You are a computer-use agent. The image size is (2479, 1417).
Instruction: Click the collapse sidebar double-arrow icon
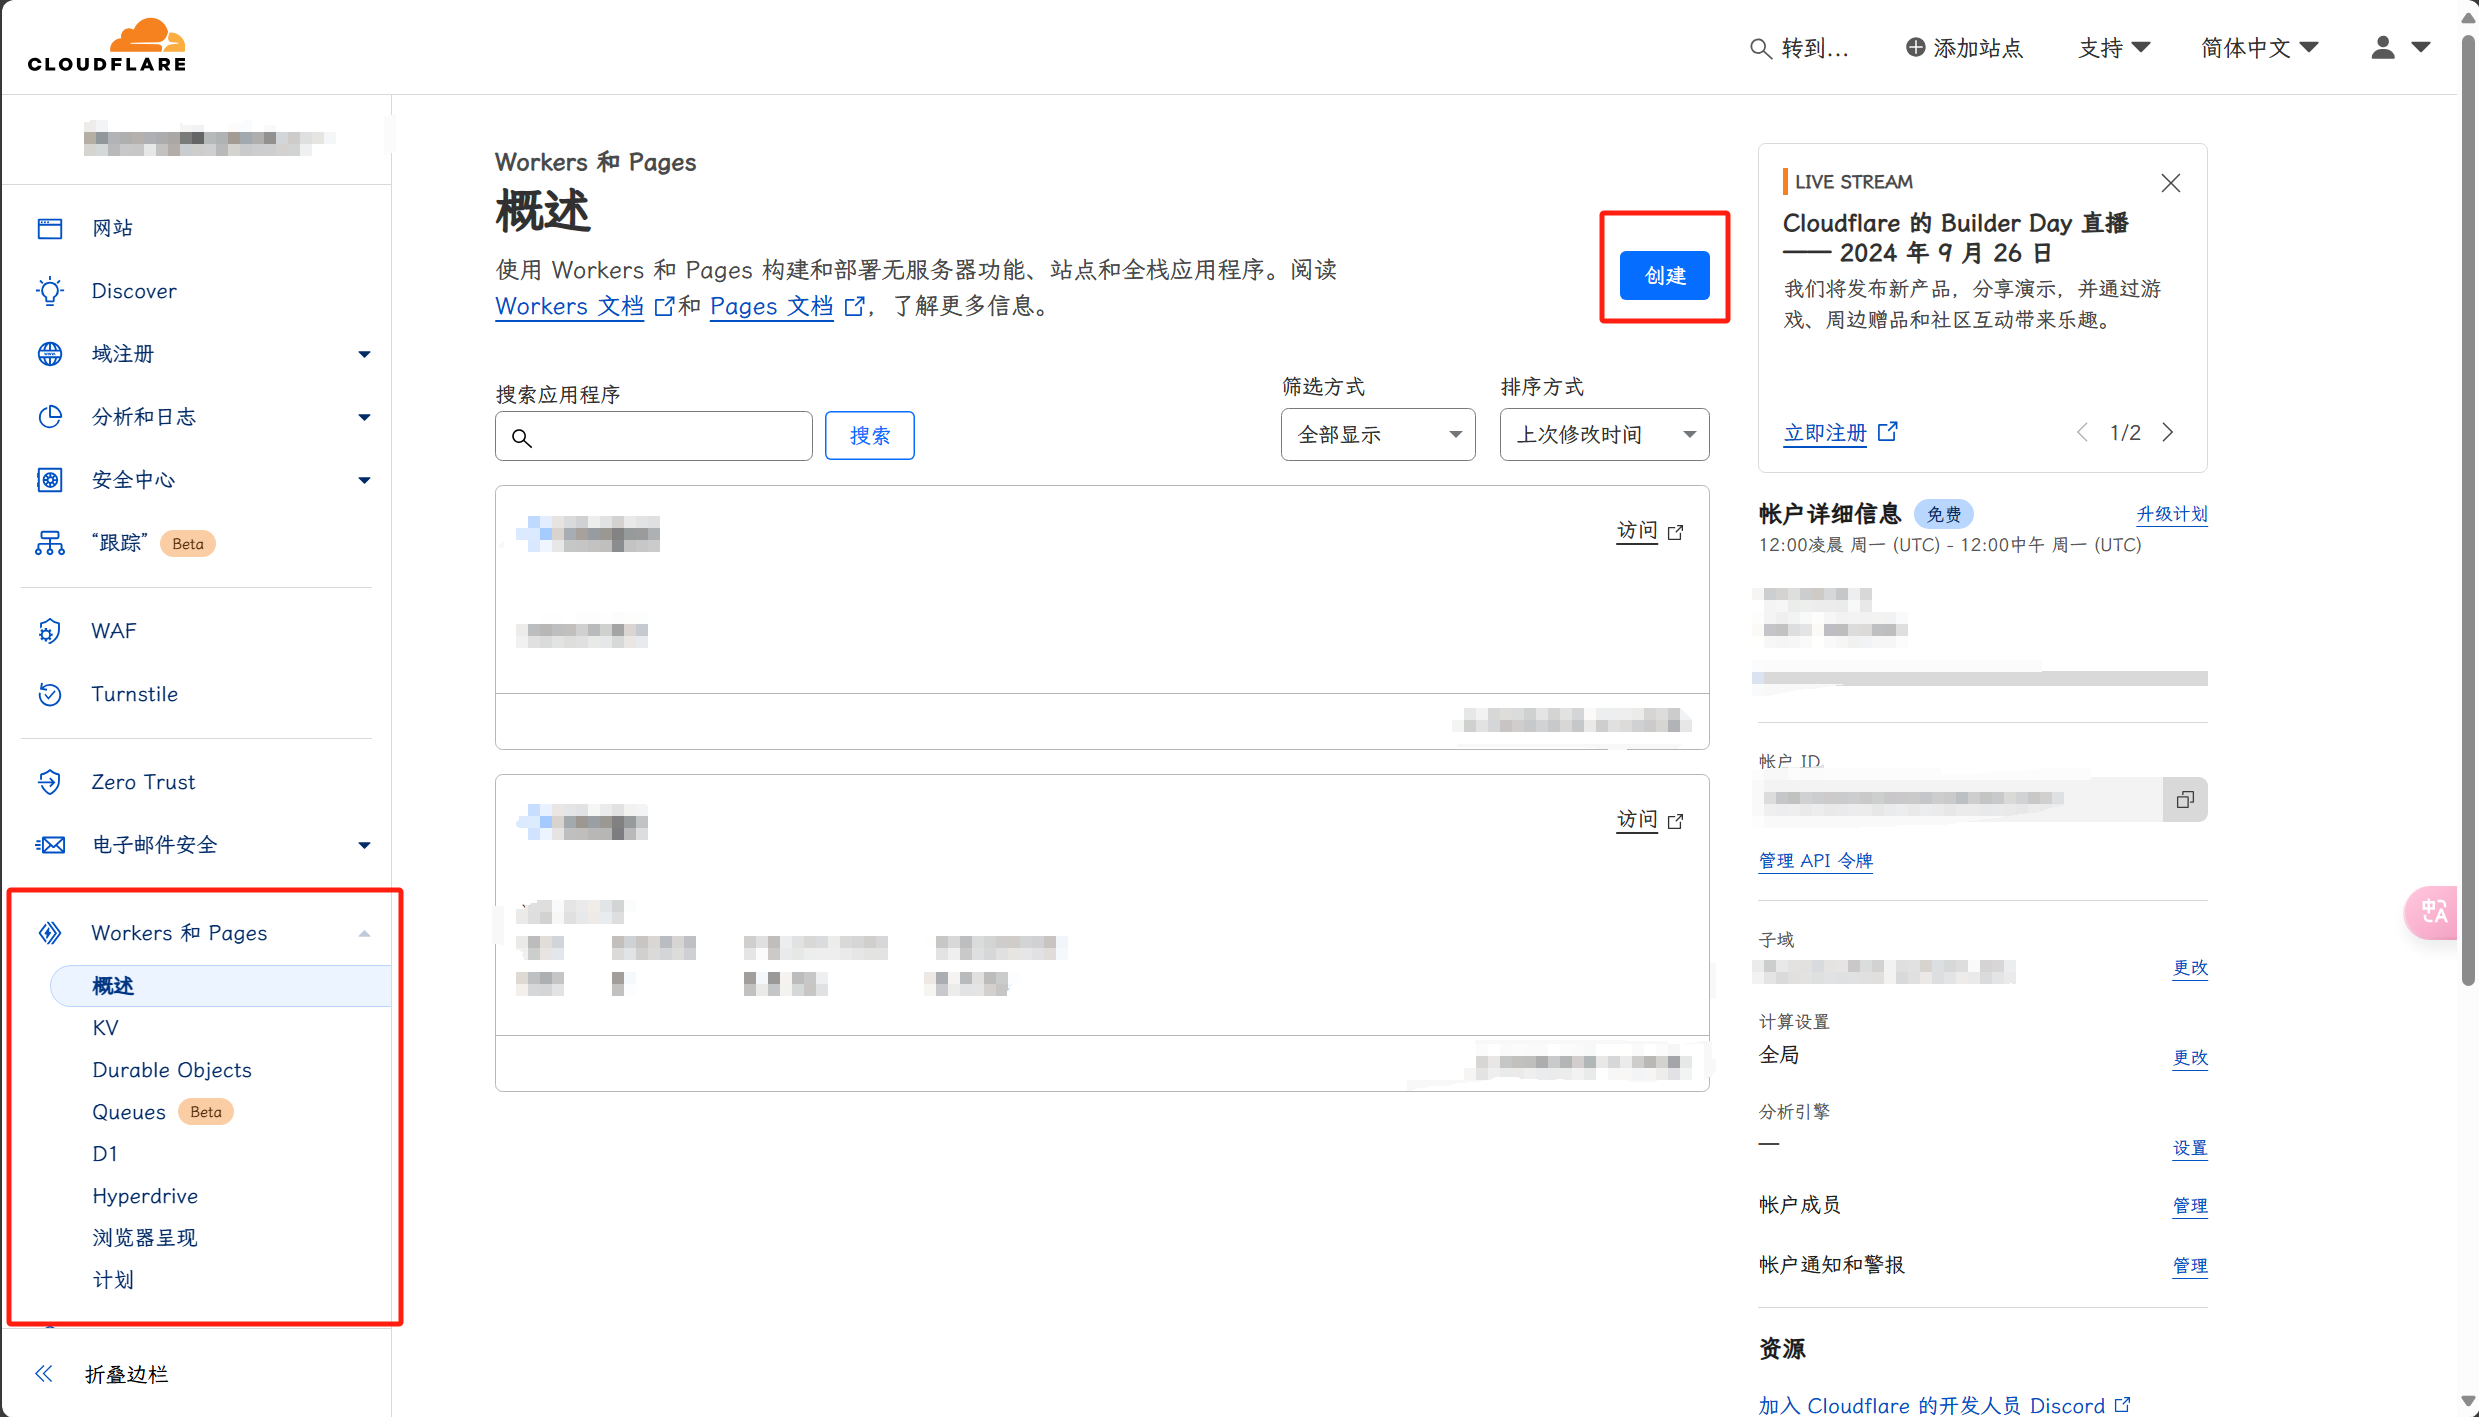click(44, 1374)
